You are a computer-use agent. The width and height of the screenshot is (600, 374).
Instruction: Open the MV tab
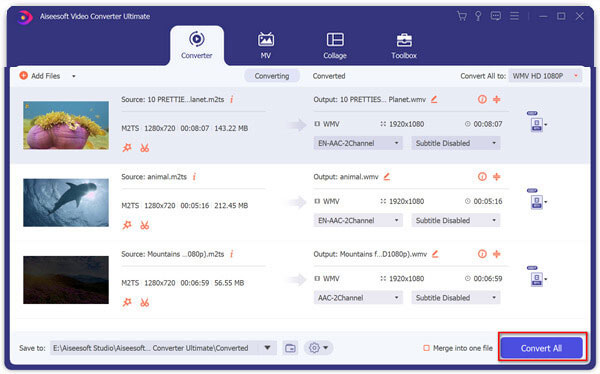pyautogui.click(x=266, y=46)
